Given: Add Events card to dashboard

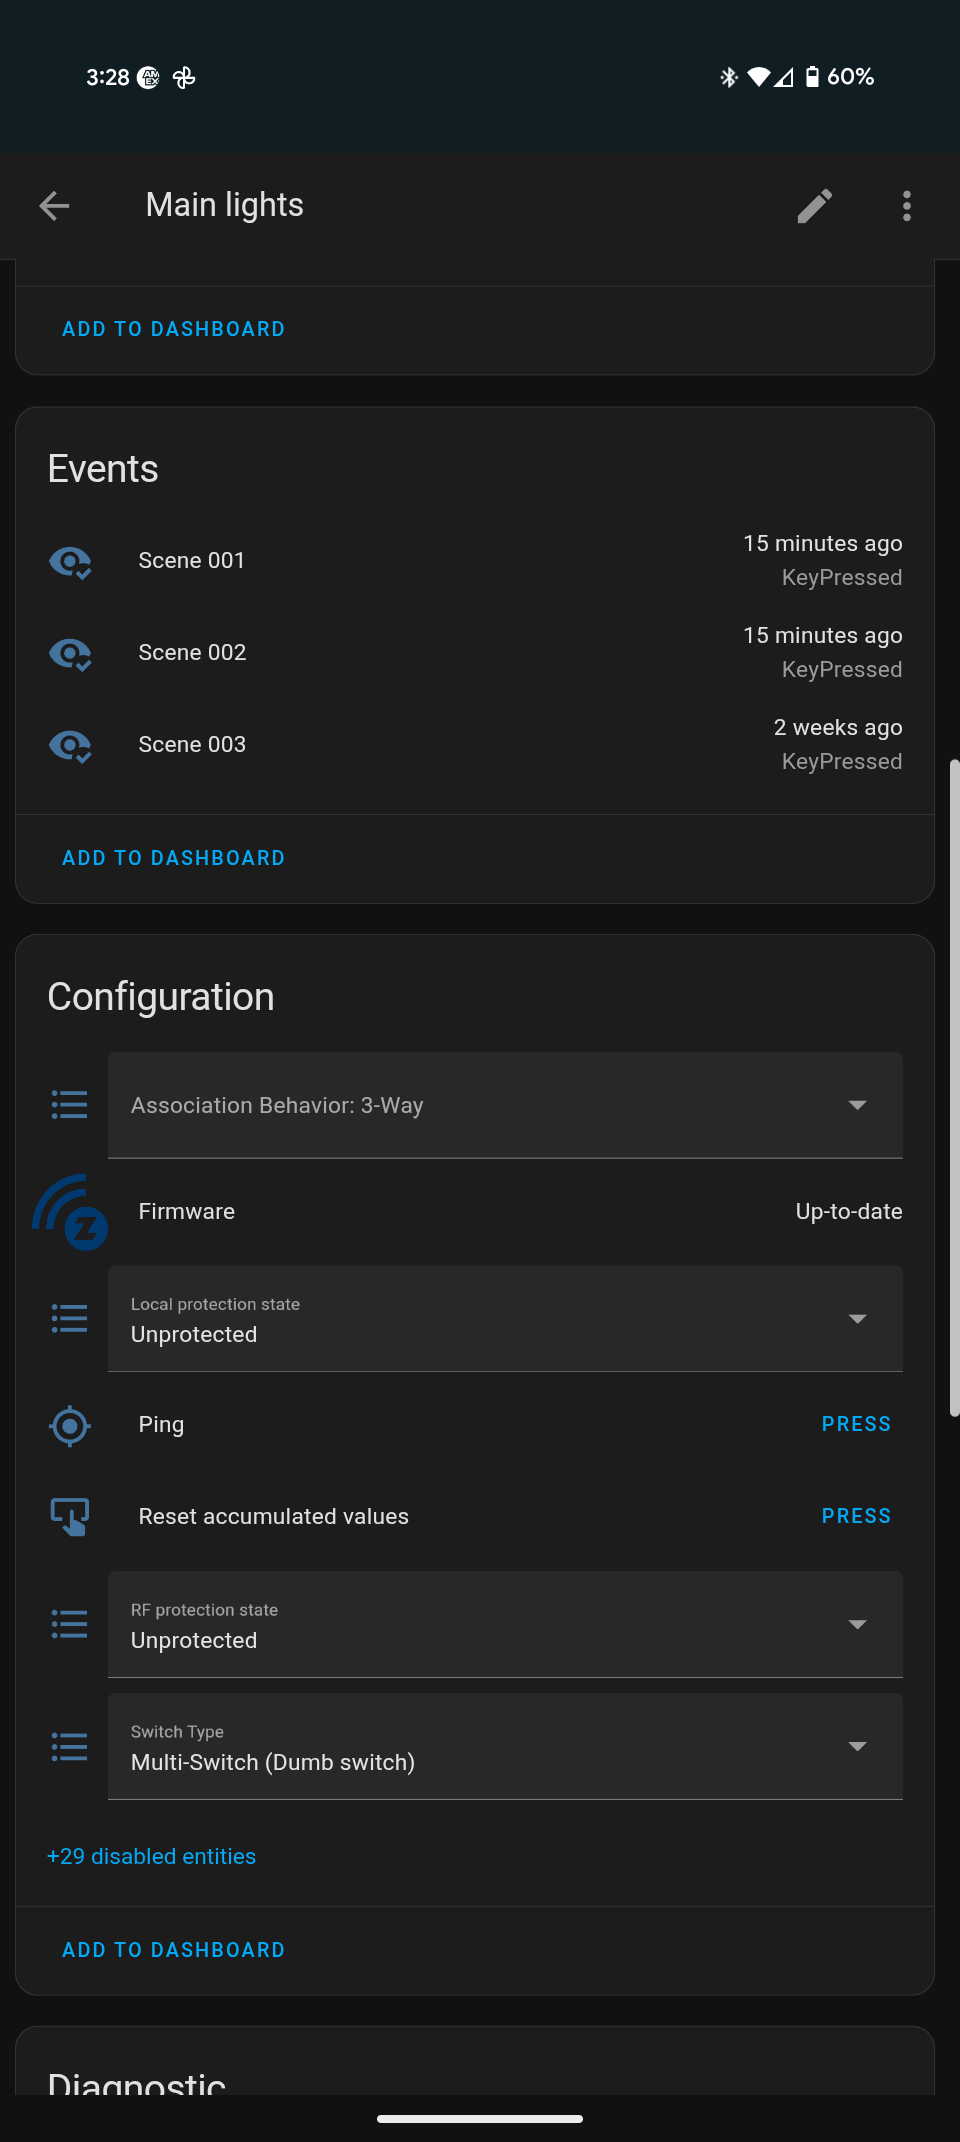Looking at the screenshot, I should tap(174, 858).
